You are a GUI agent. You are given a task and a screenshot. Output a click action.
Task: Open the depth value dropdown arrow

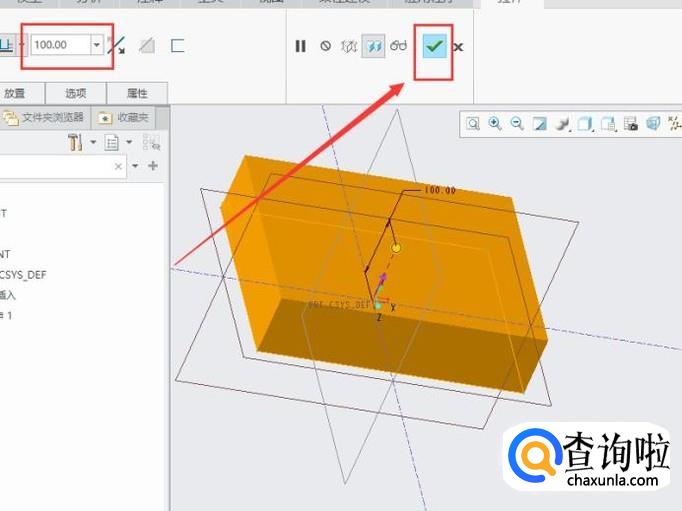tap(97, 45)
